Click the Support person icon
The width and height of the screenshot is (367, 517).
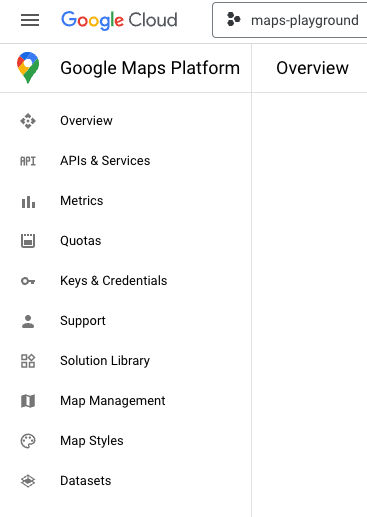(28, 321)
